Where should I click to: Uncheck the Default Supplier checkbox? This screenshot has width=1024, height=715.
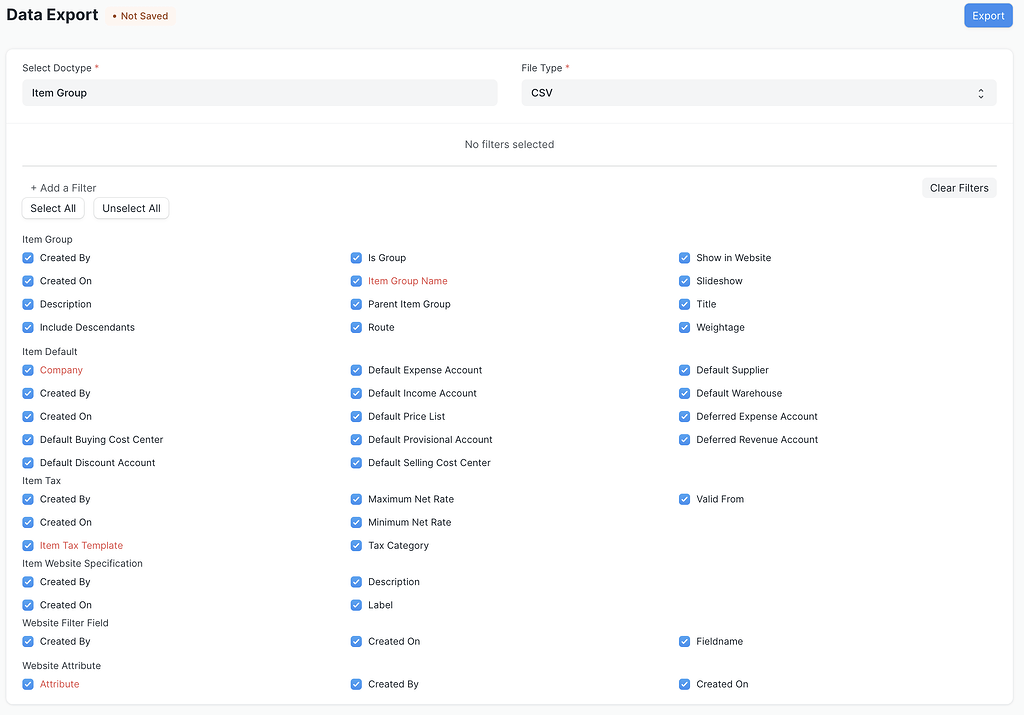pyautogui.click(x=684, y=369)
